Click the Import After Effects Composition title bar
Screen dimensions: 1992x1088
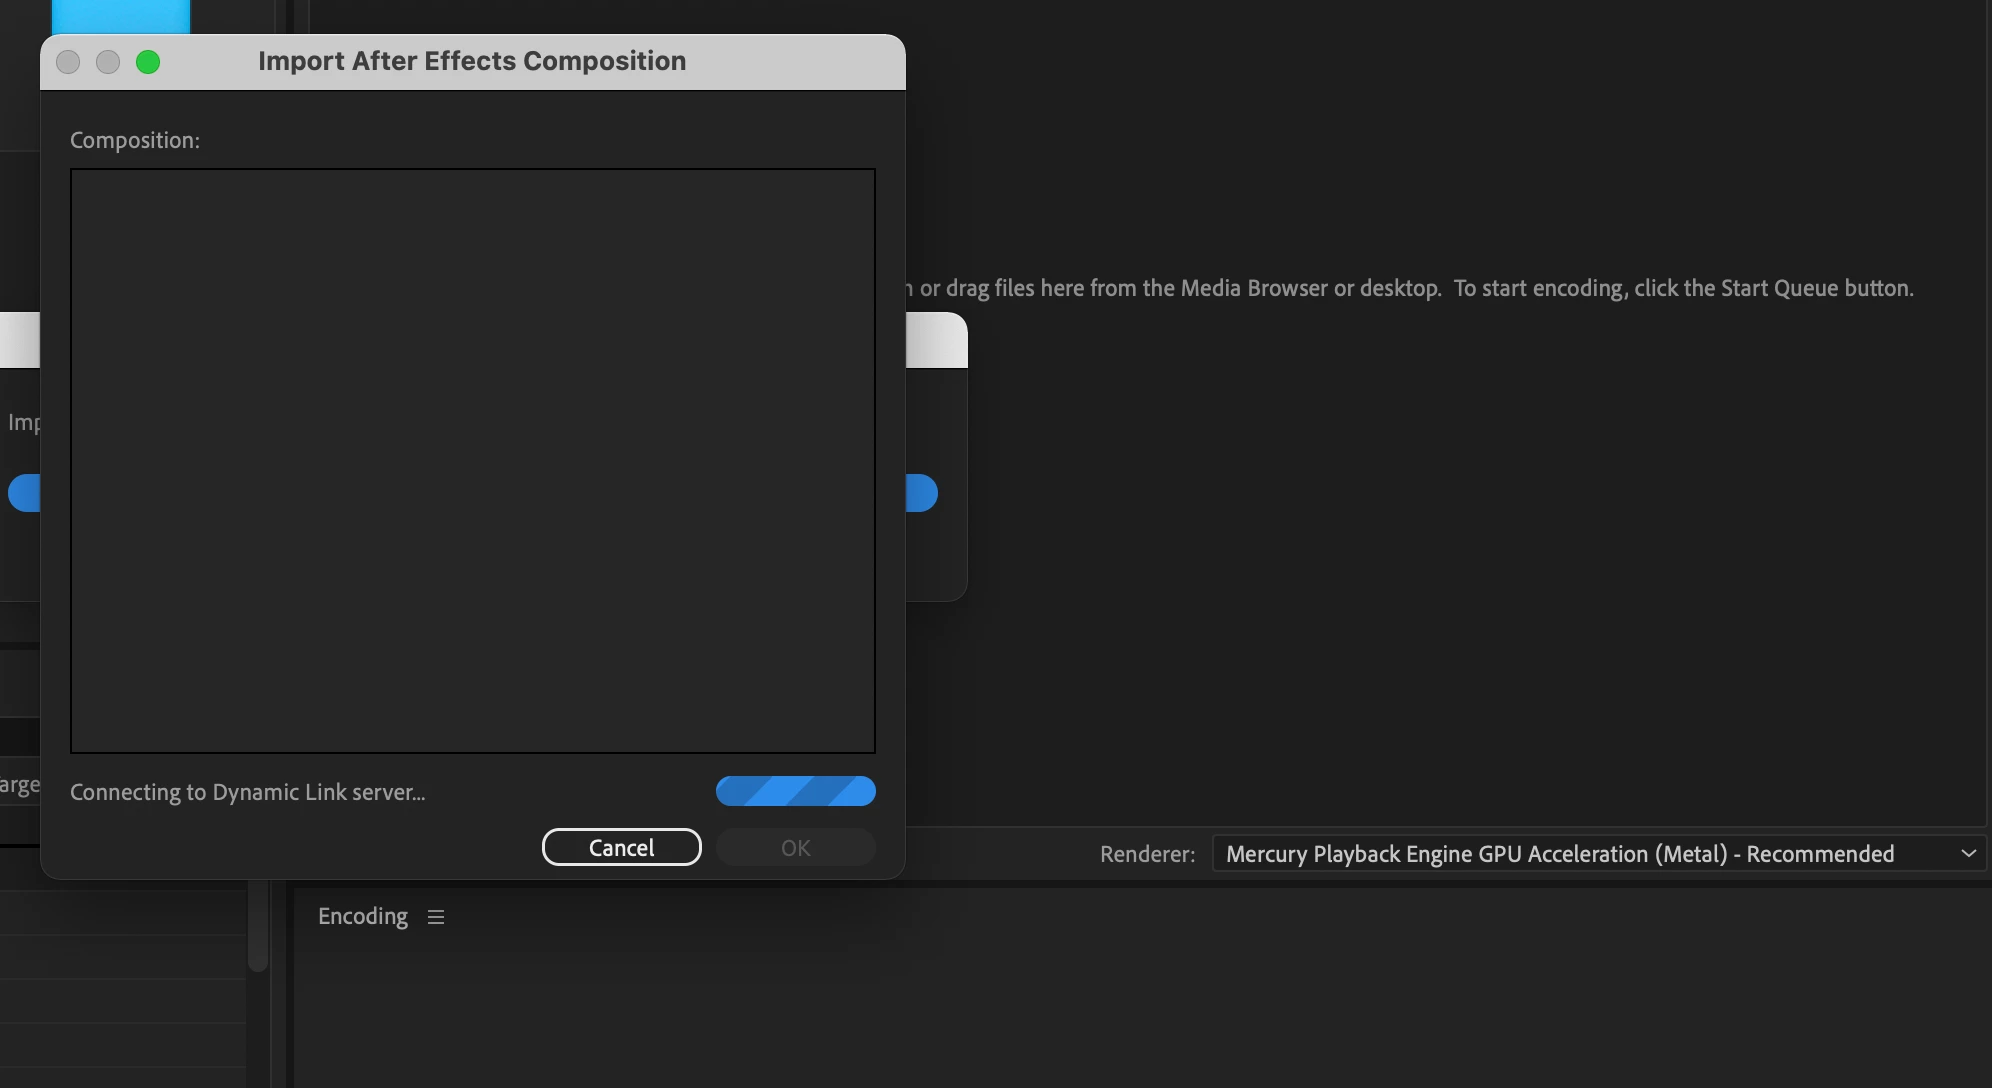(472, 61)
